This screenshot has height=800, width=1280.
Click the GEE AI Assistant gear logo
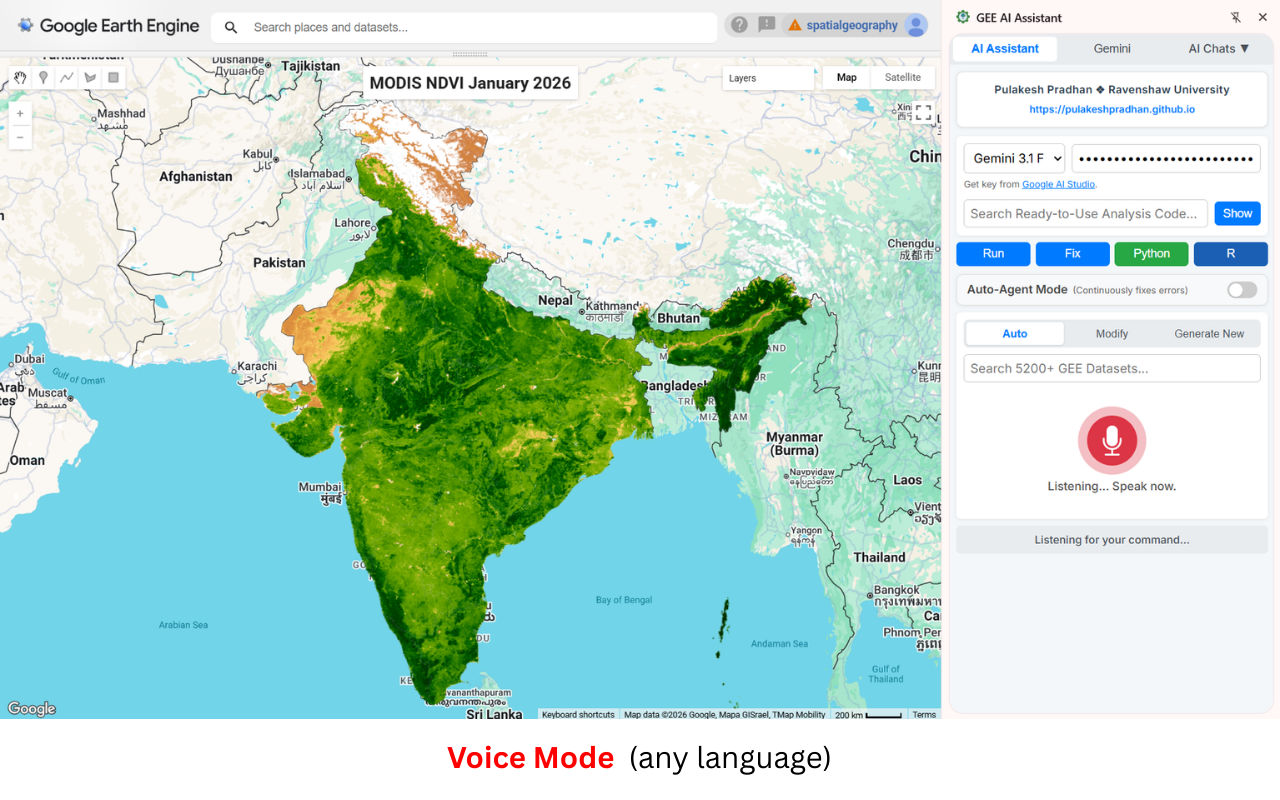963,17
